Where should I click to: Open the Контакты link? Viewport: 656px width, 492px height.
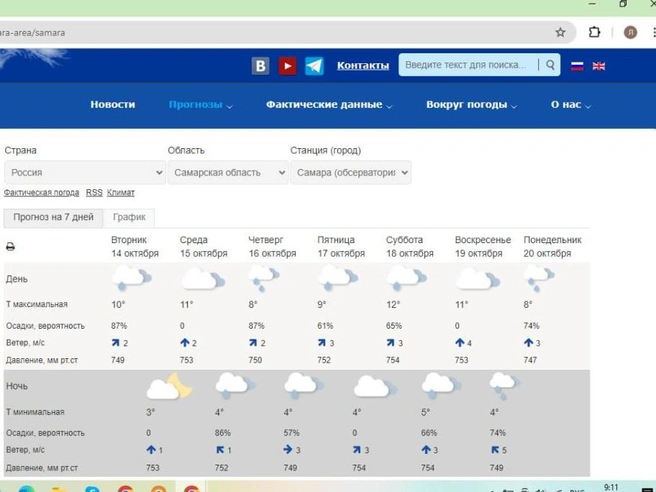363,66
